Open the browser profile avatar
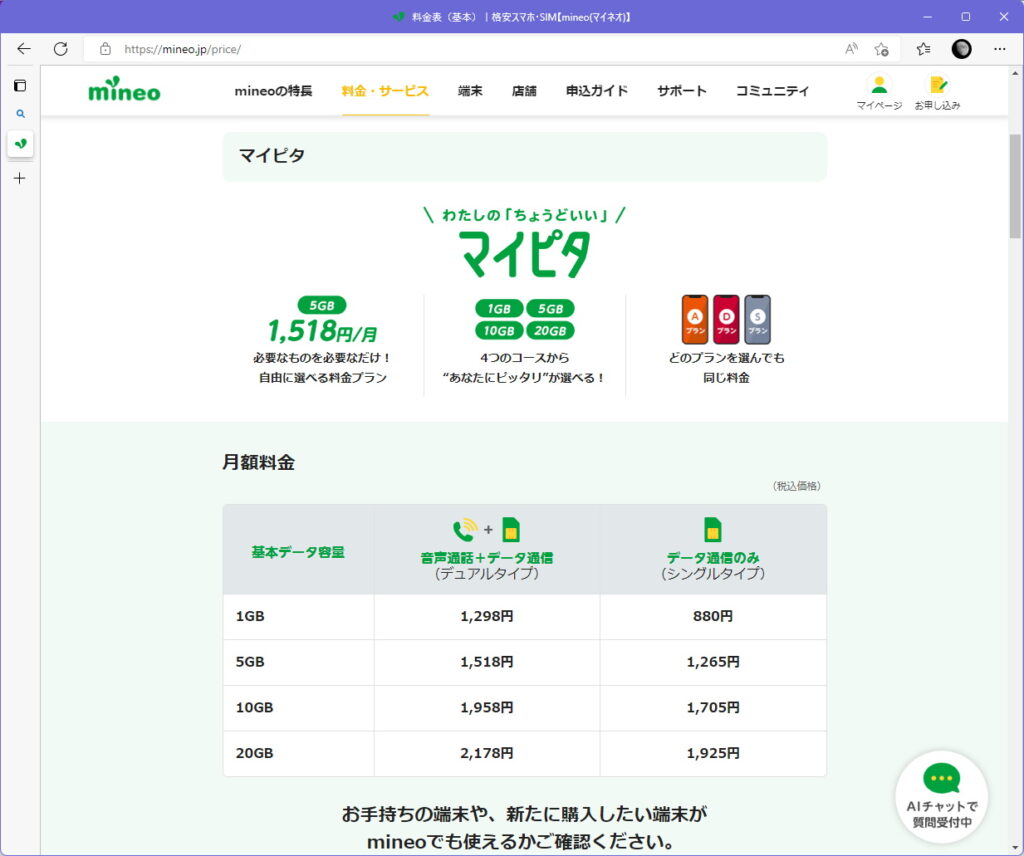Viewport: 1024px width, 856px height. pos(961,49)
